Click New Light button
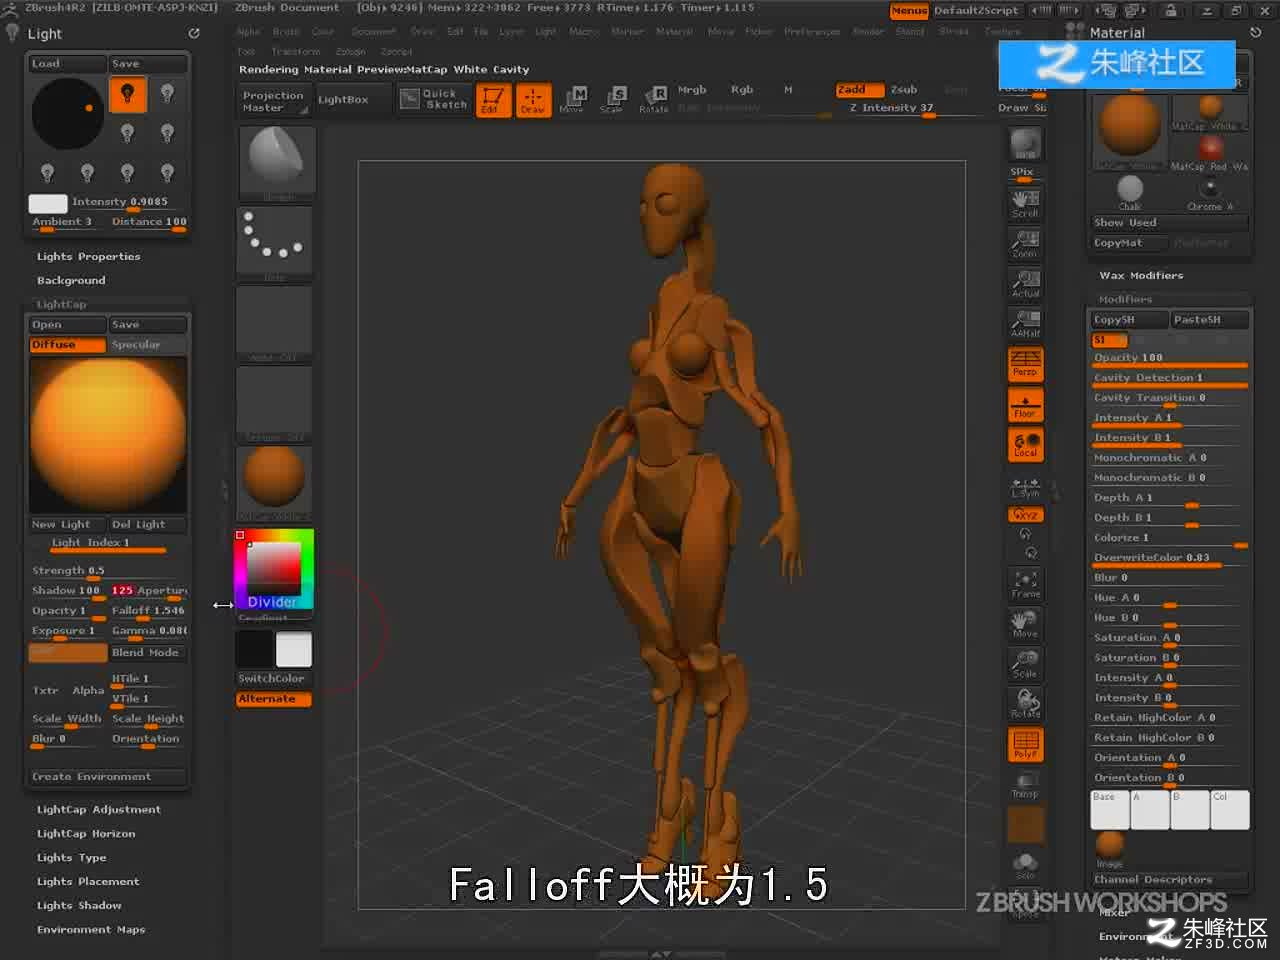 point(67,525)
